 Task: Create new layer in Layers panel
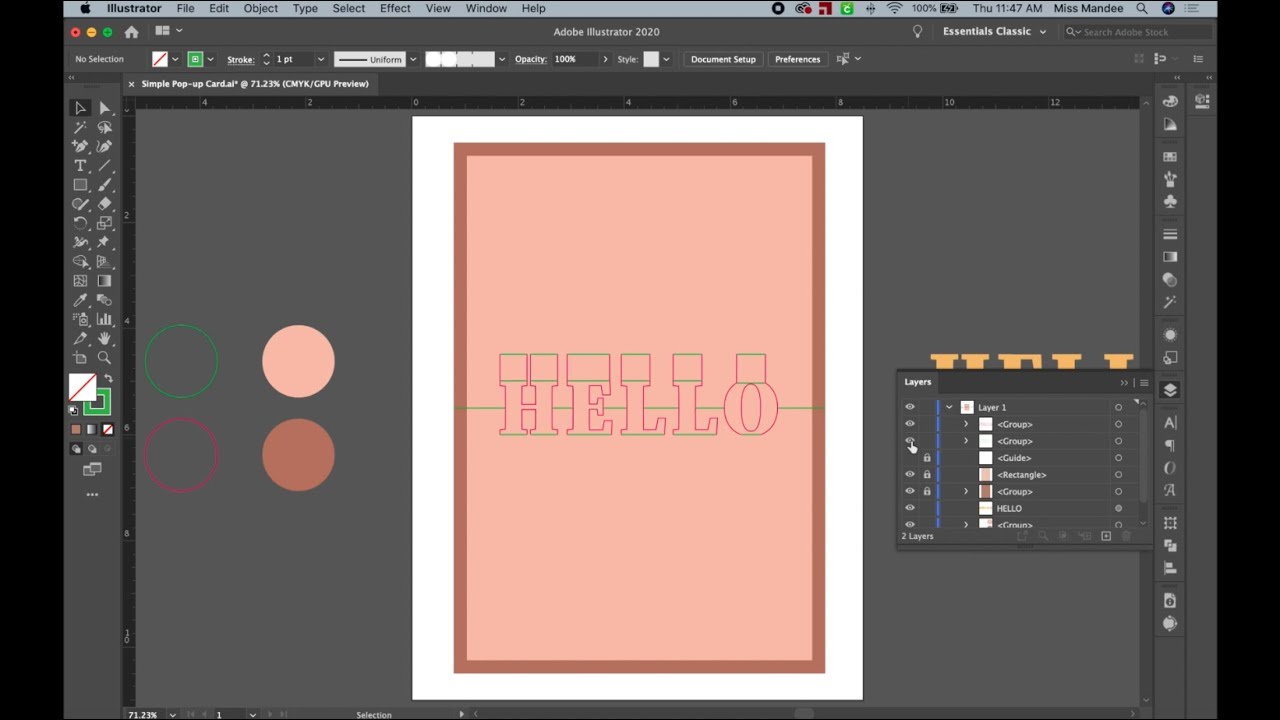tap(1106, 536)
